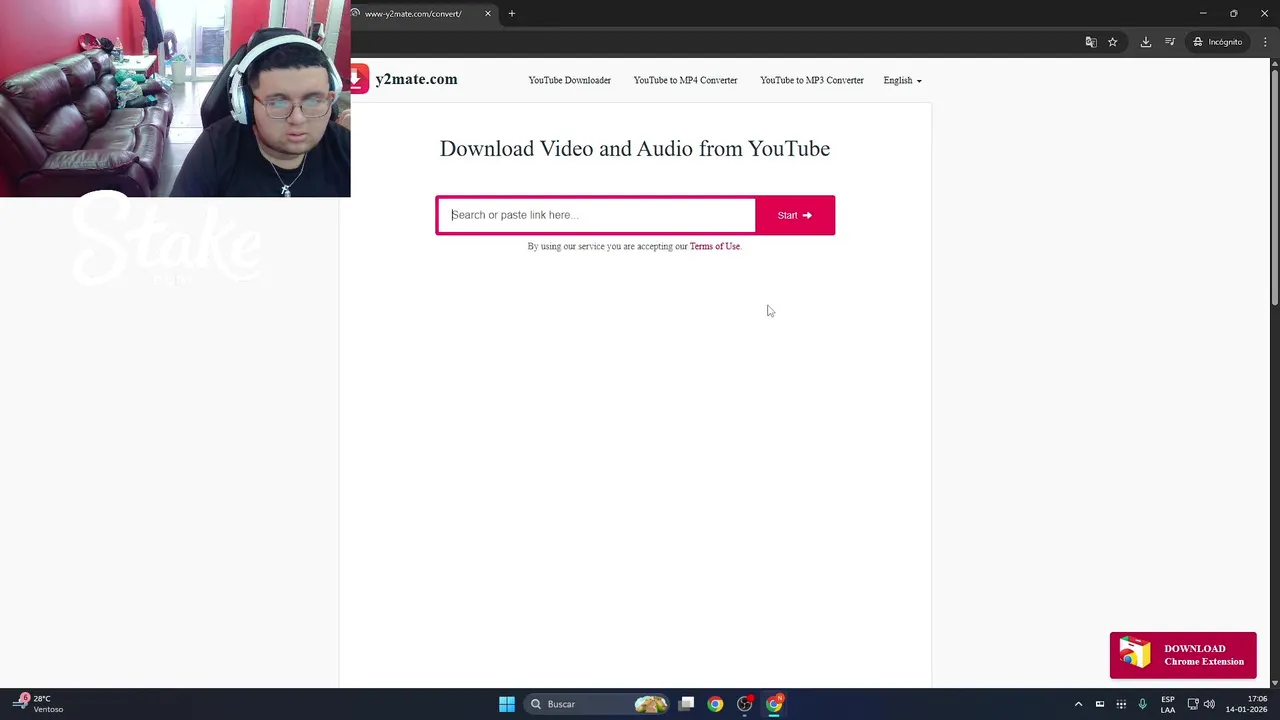
Task: Click the taskbar Buscar search box
Action: coord(597,704)
